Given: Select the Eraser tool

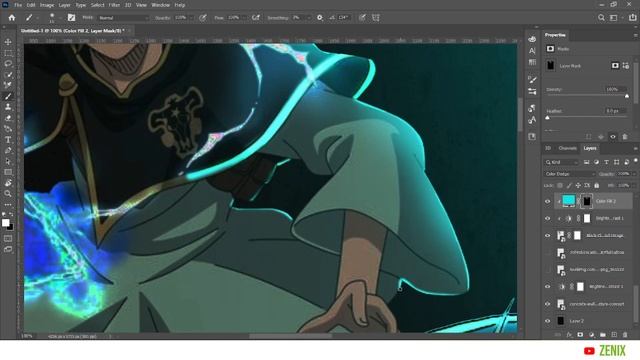Looking at the screenshot, I should point(8,118).
